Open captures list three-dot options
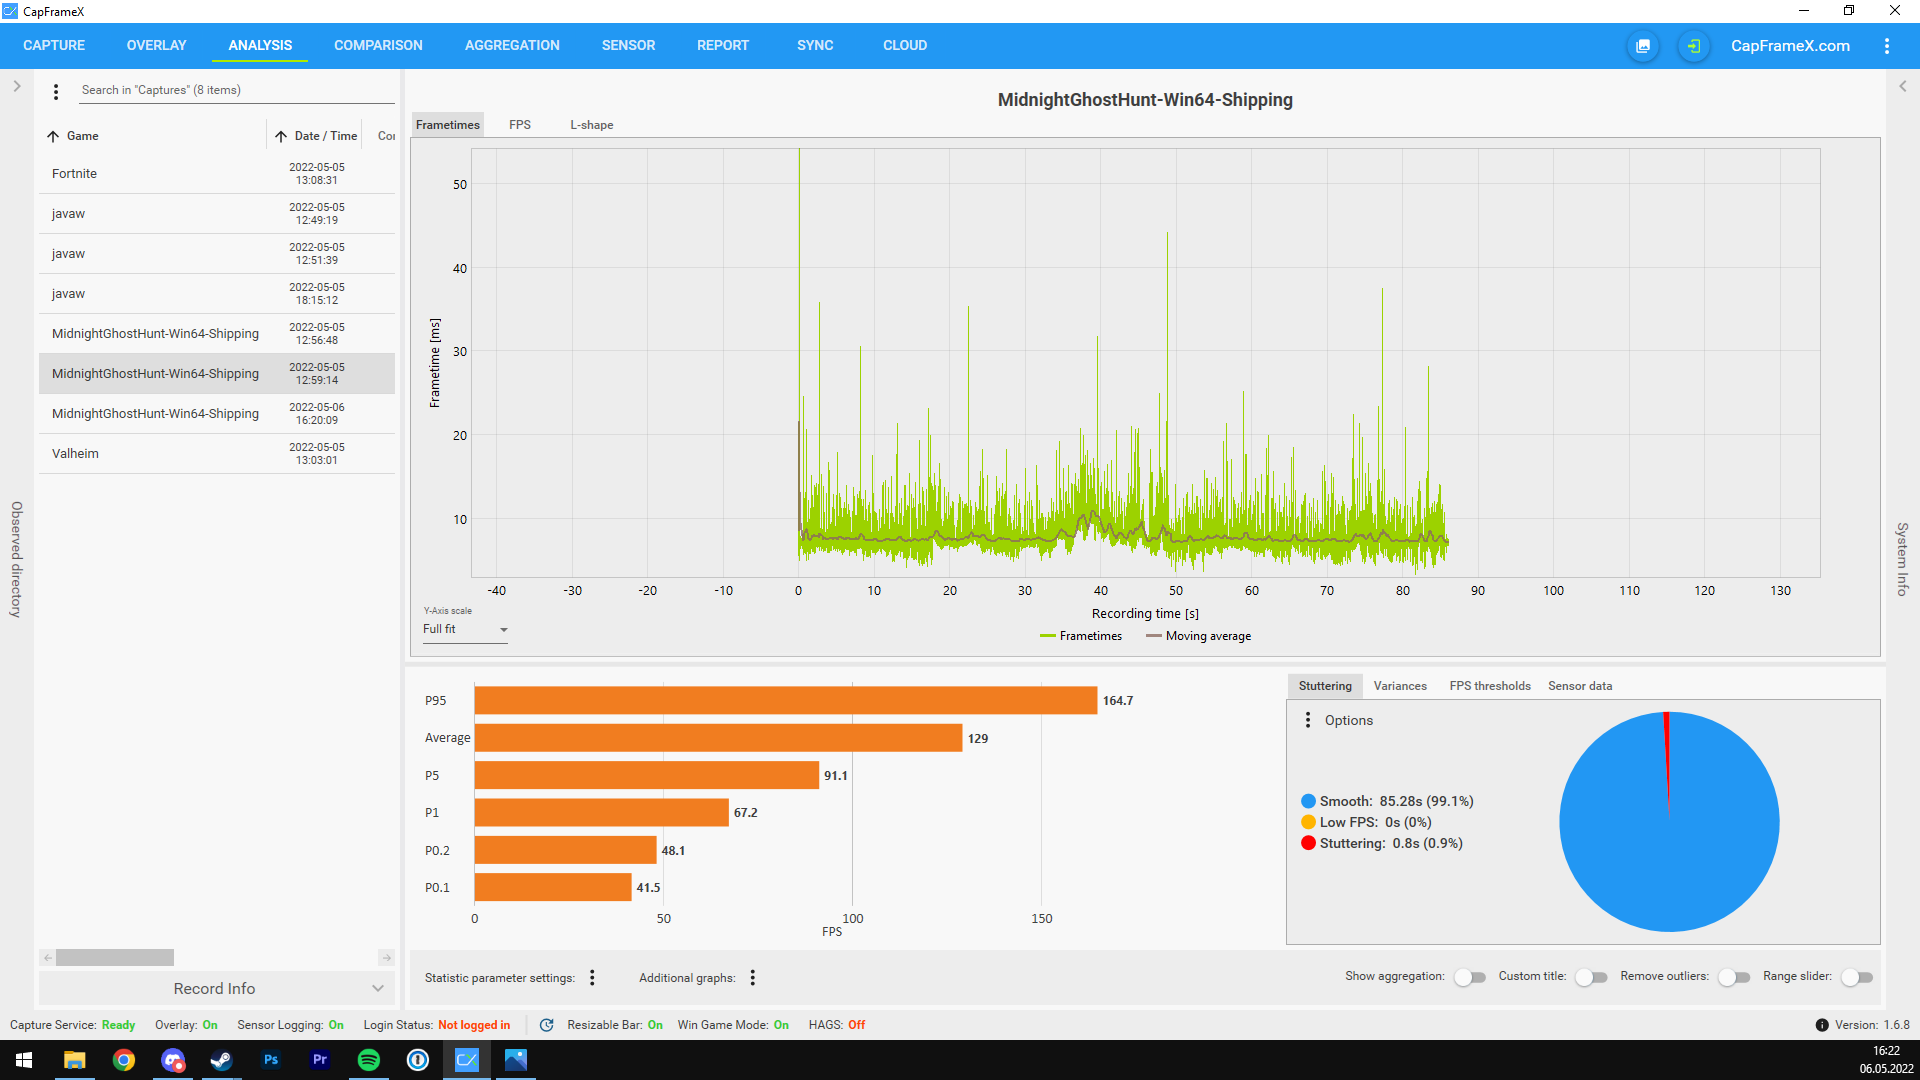1920x1080 pixels. tap(56, 91)
